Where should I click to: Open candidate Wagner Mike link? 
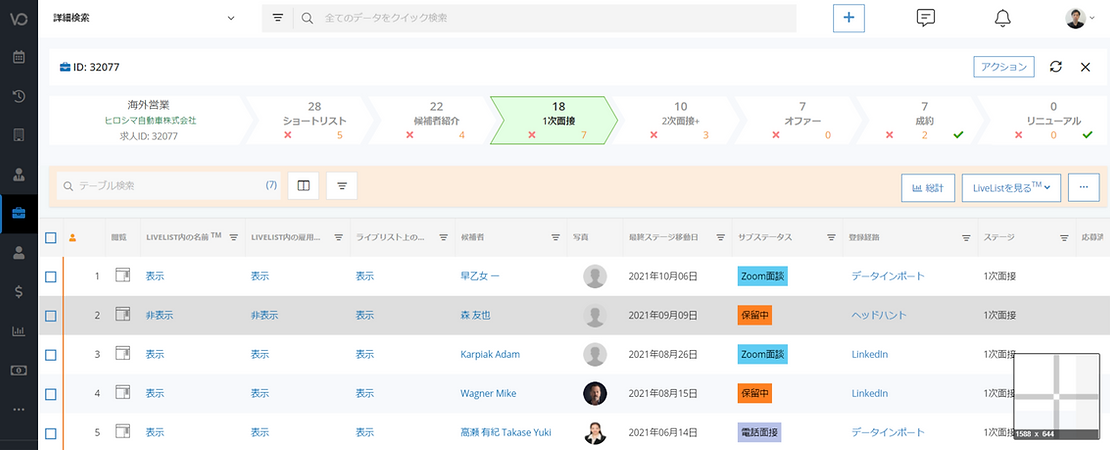pyautogui.click(x=488, y=394)
